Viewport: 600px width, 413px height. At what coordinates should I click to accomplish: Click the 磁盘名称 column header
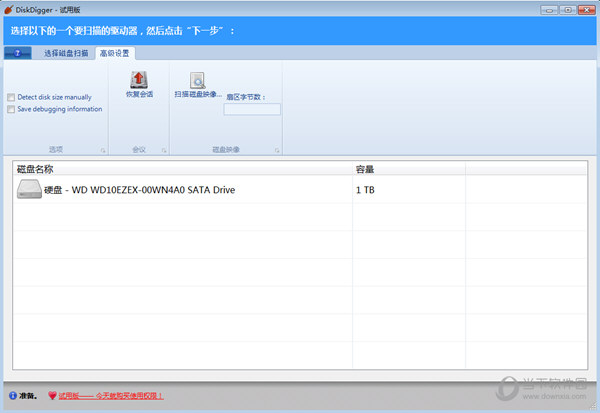[183, 169]
